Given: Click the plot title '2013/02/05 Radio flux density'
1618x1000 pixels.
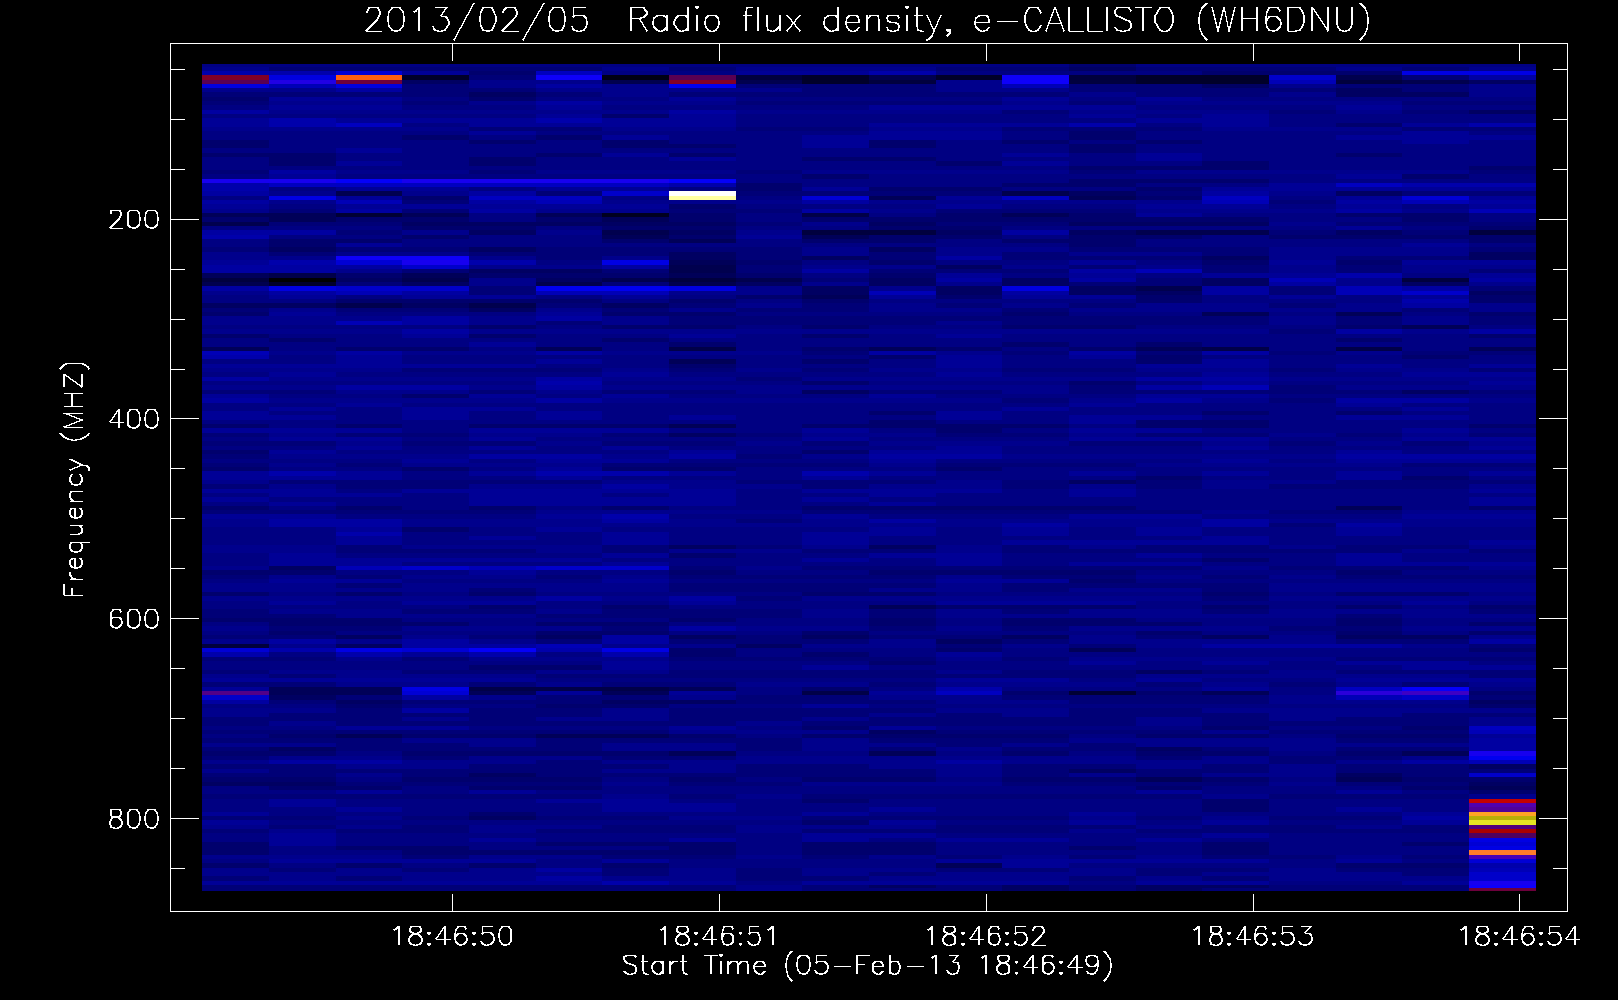Looking at the screenshot, I should (655, 21).
